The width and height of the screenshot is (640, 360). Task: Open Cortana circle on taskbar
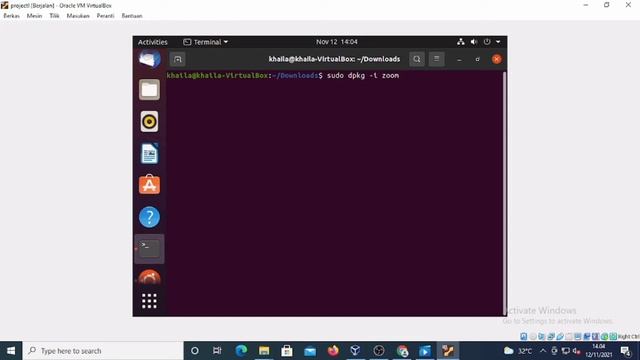195,351
